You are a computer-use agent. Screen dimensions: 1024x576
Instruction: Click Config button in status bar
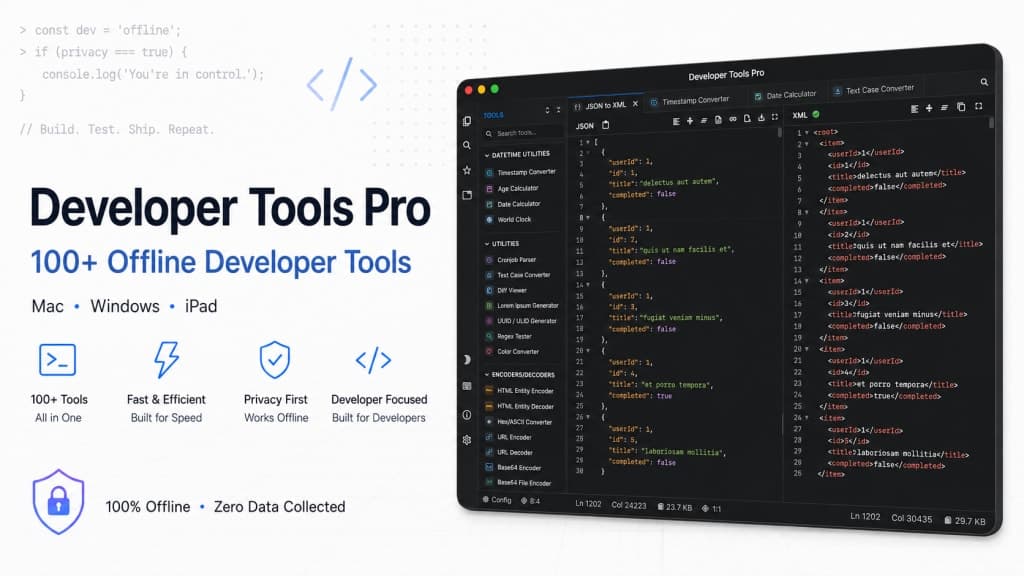pyautogui.click(x=496, y=500)
